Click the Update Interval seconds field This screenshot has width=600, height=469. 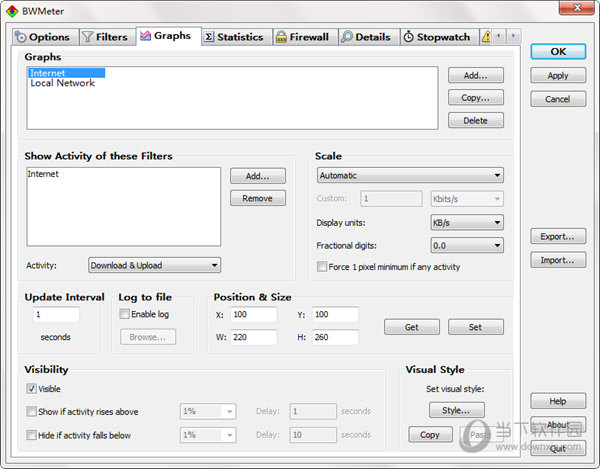56,314
